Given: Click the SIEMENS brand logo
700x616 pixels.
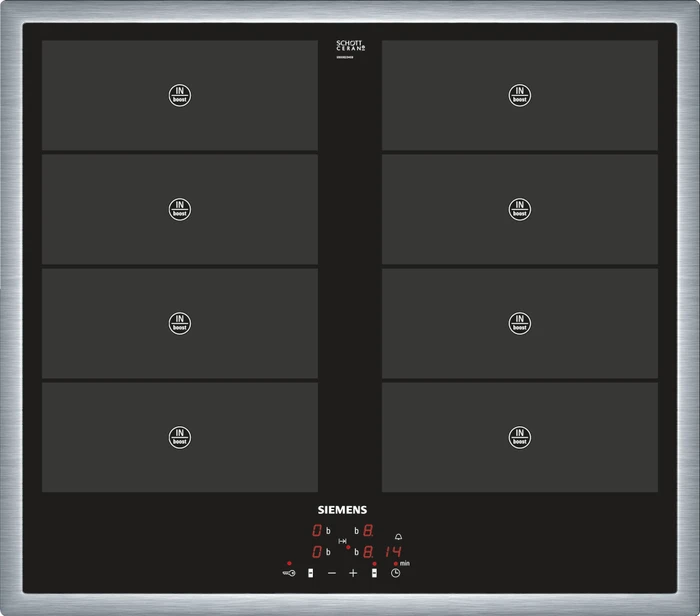Looking at the screenshot, I should point(342,510).
